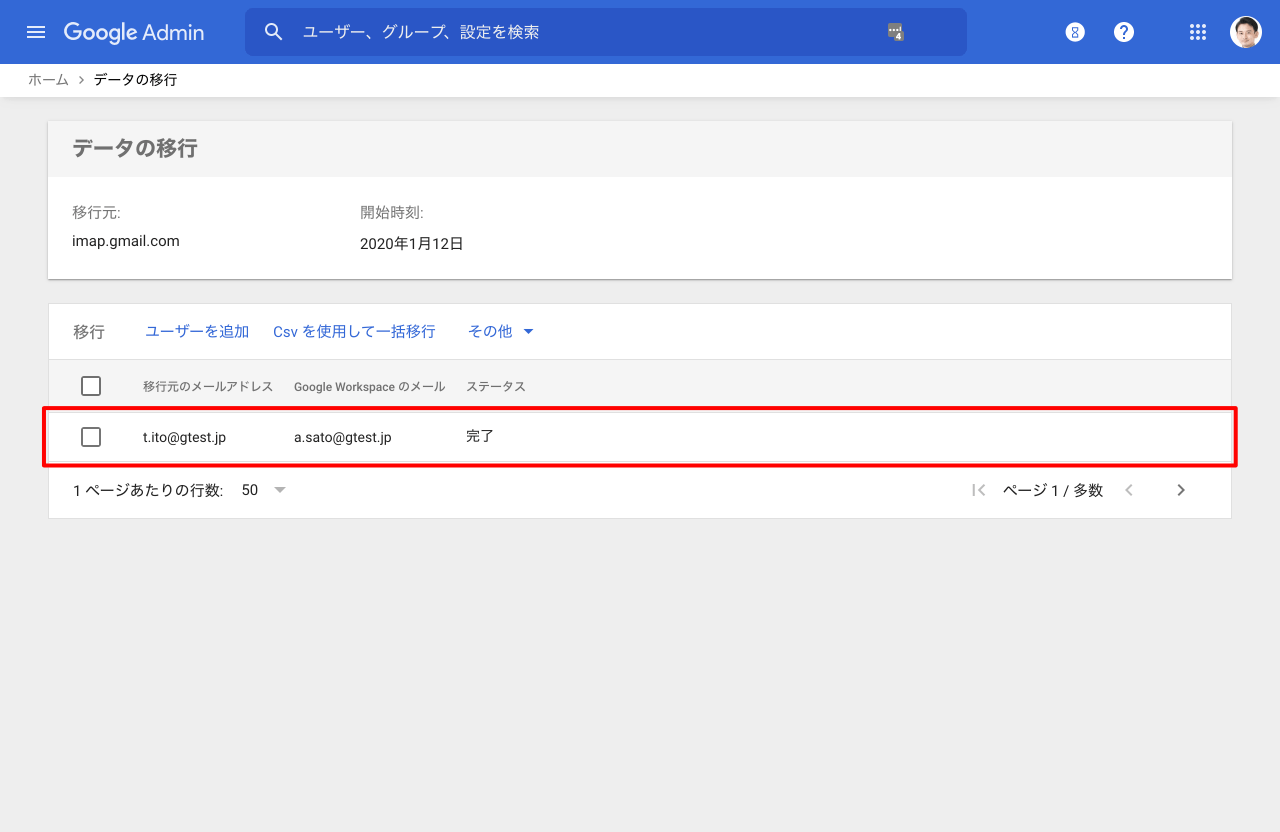Open rows per page 50 dropdown
Screen dimensions: 1280x832
click(264, 490)
